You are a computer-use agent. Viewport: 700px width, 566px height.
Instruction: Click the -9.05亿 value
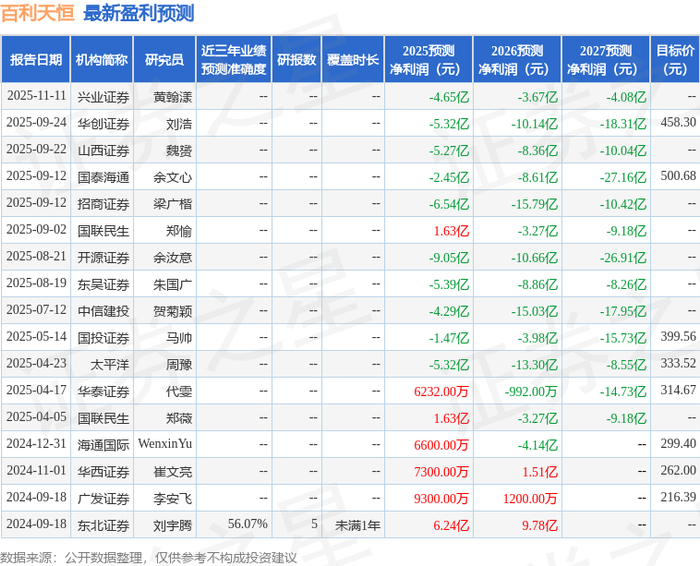click(449, 258)
